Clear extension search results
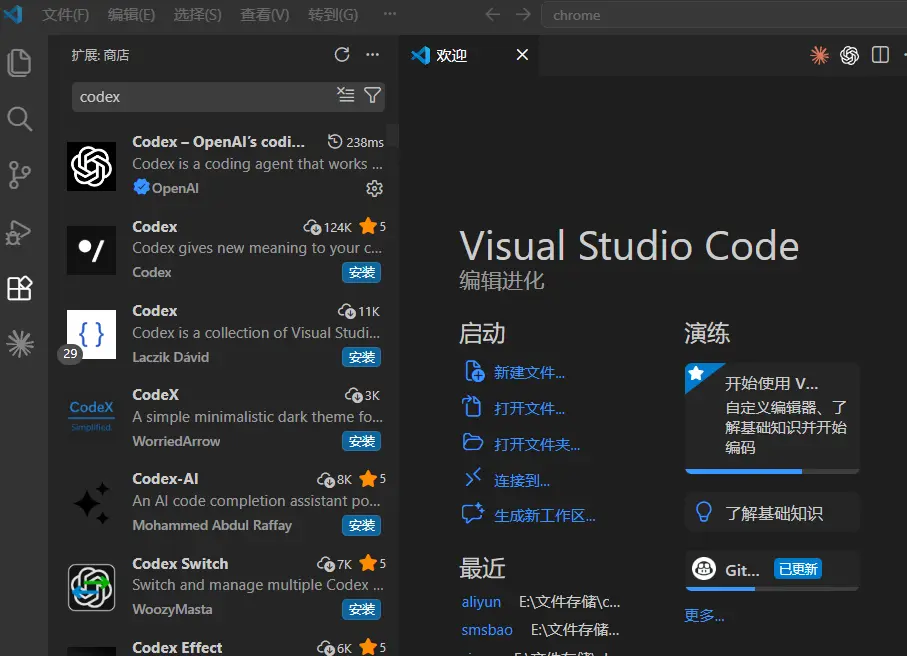This screenshot has width=907, height=656. pyautogui.click(x=346, y=95)
